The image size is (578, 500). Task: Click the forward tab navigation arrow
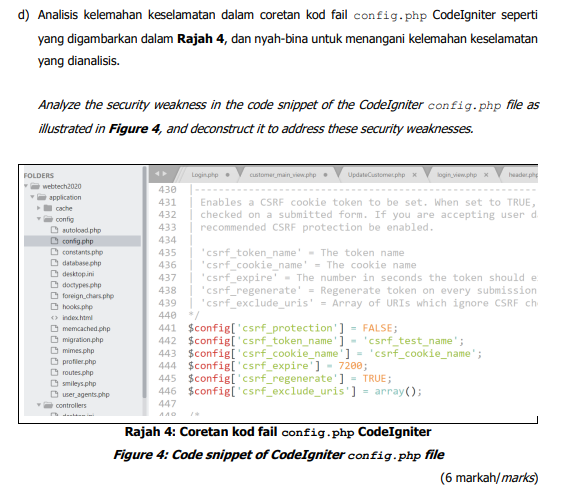coord(165,174)
